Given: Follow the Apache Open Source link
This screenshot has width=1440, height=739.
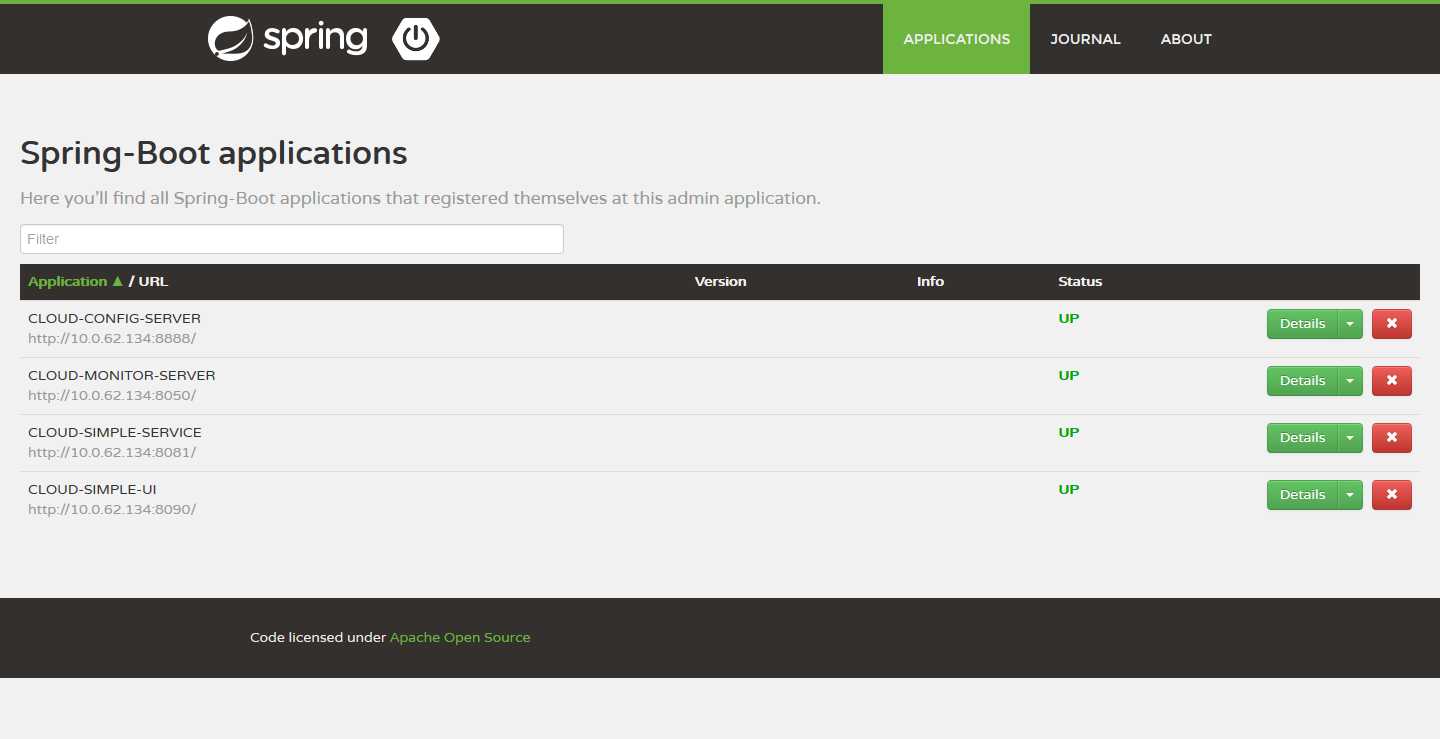Looking at the screenshot, I should click(460, 638).
